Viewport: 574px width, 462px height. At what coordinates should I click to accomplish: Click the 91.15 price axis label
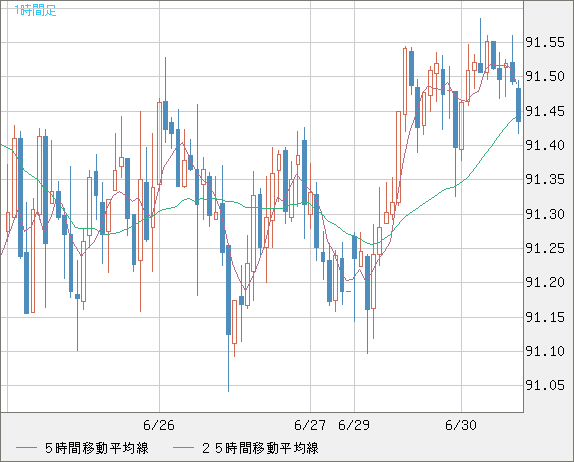[x=545, y=317]
